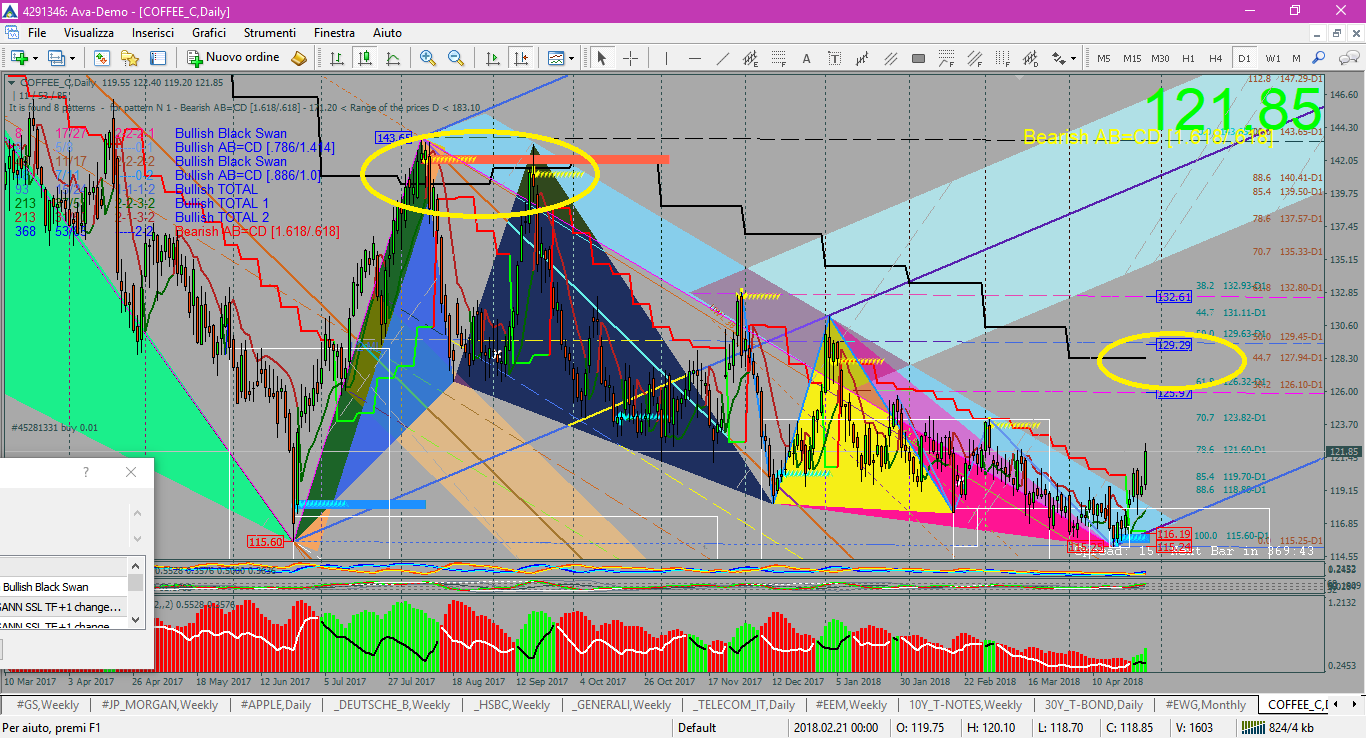Select Bullish Black Swan list row
Image resolution: width=1366 pixels, height=738 pixels.
click(64, 587)
